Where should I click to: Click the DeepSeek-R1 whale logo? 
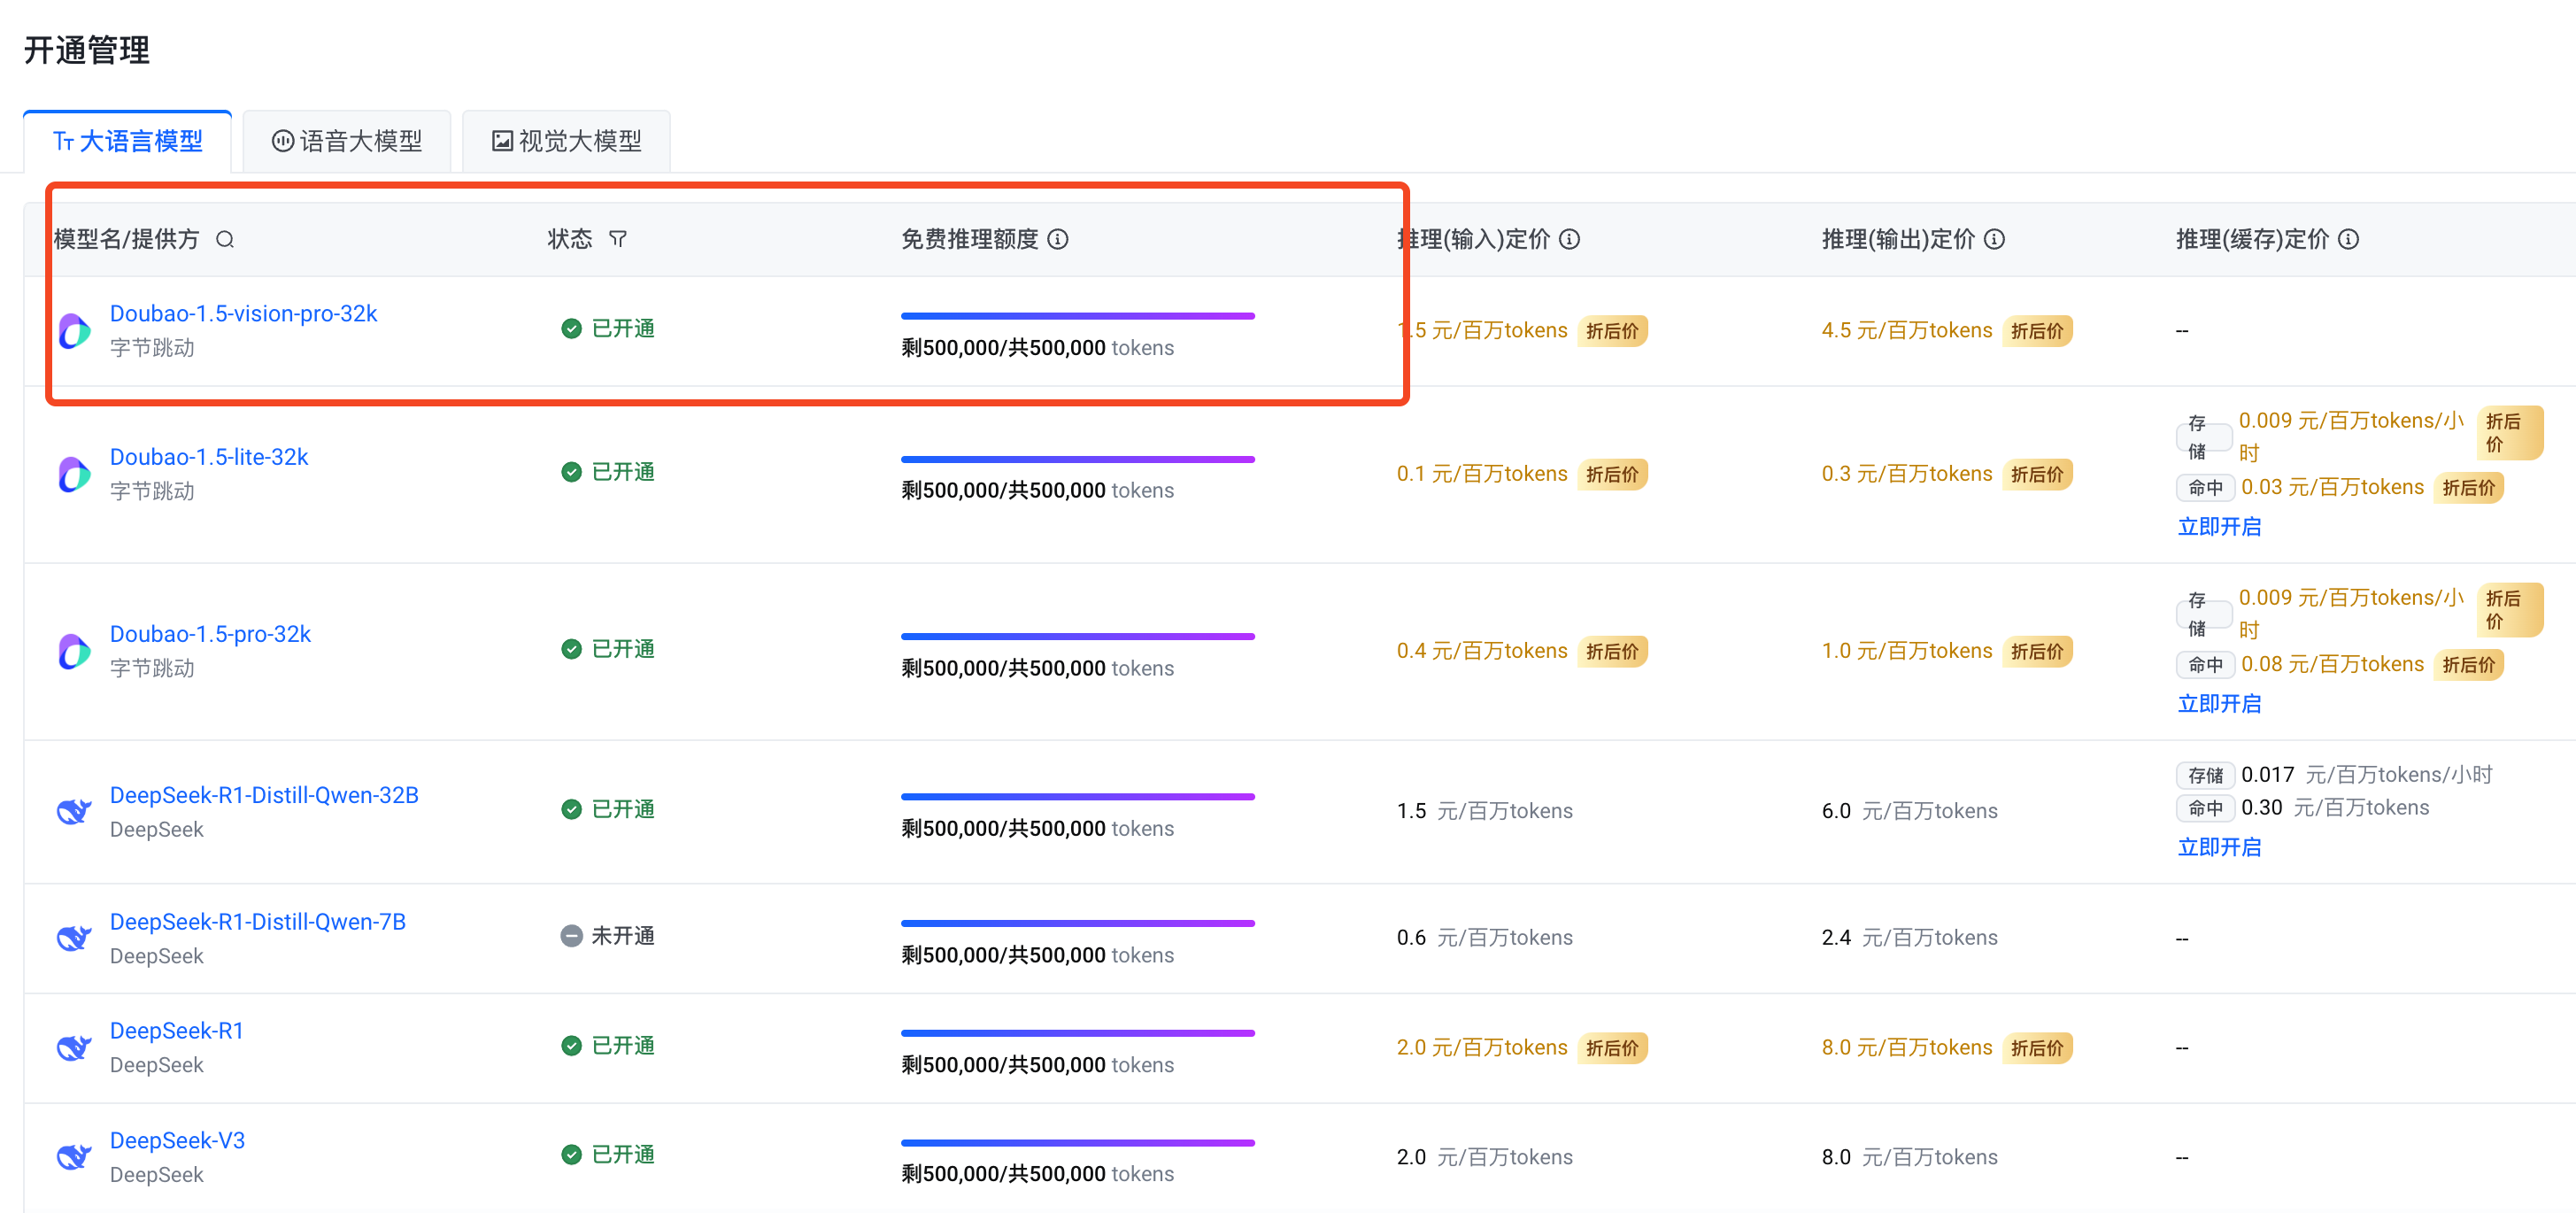coord(75,1047)
